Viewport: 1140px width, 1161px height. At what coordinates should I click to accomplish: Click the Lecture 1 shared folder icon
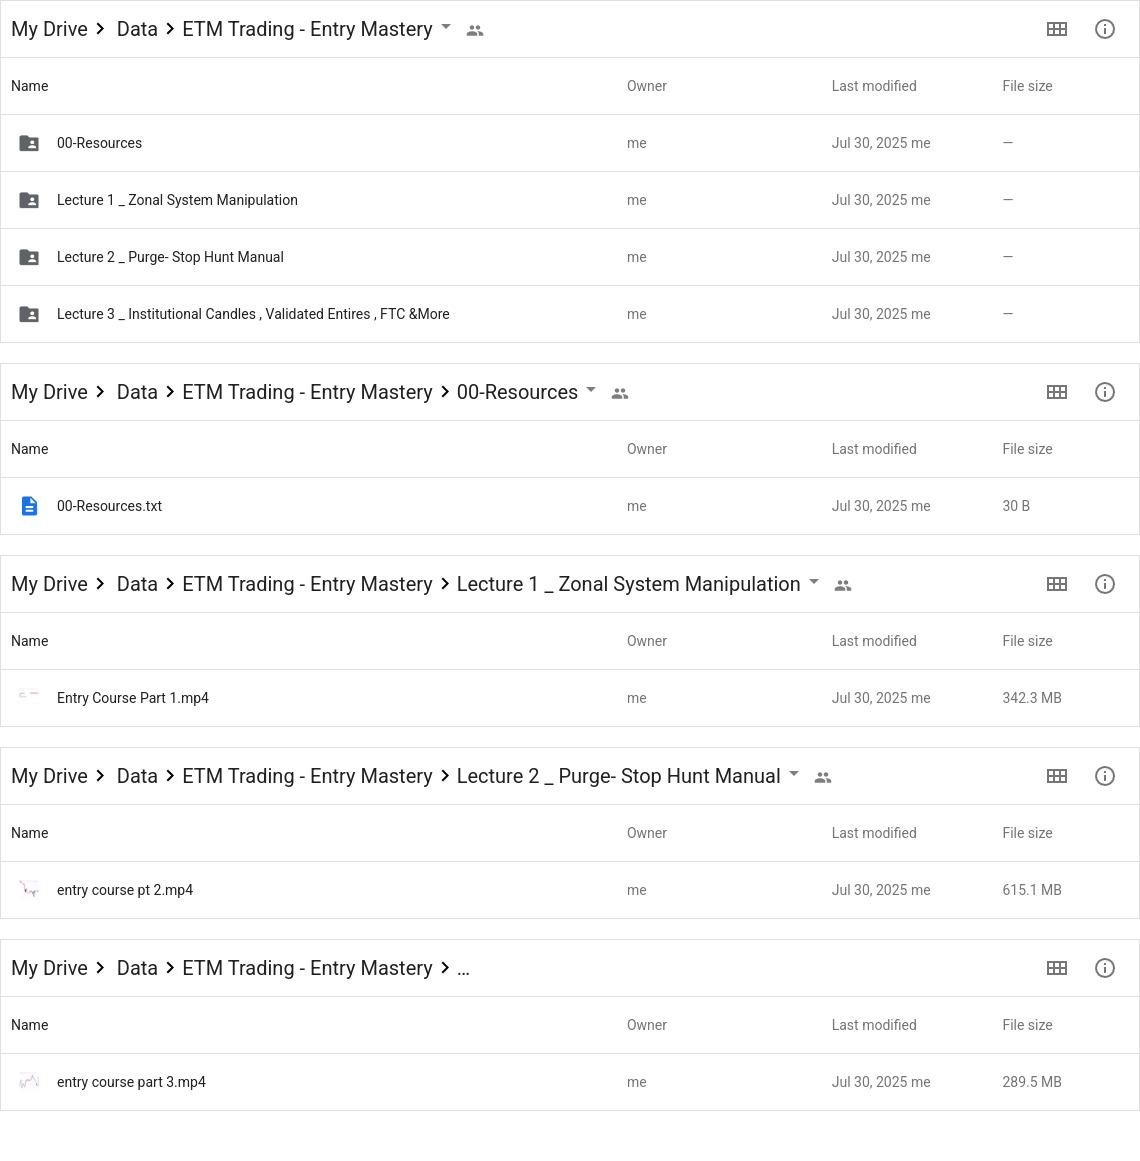[x=29, y=200]
